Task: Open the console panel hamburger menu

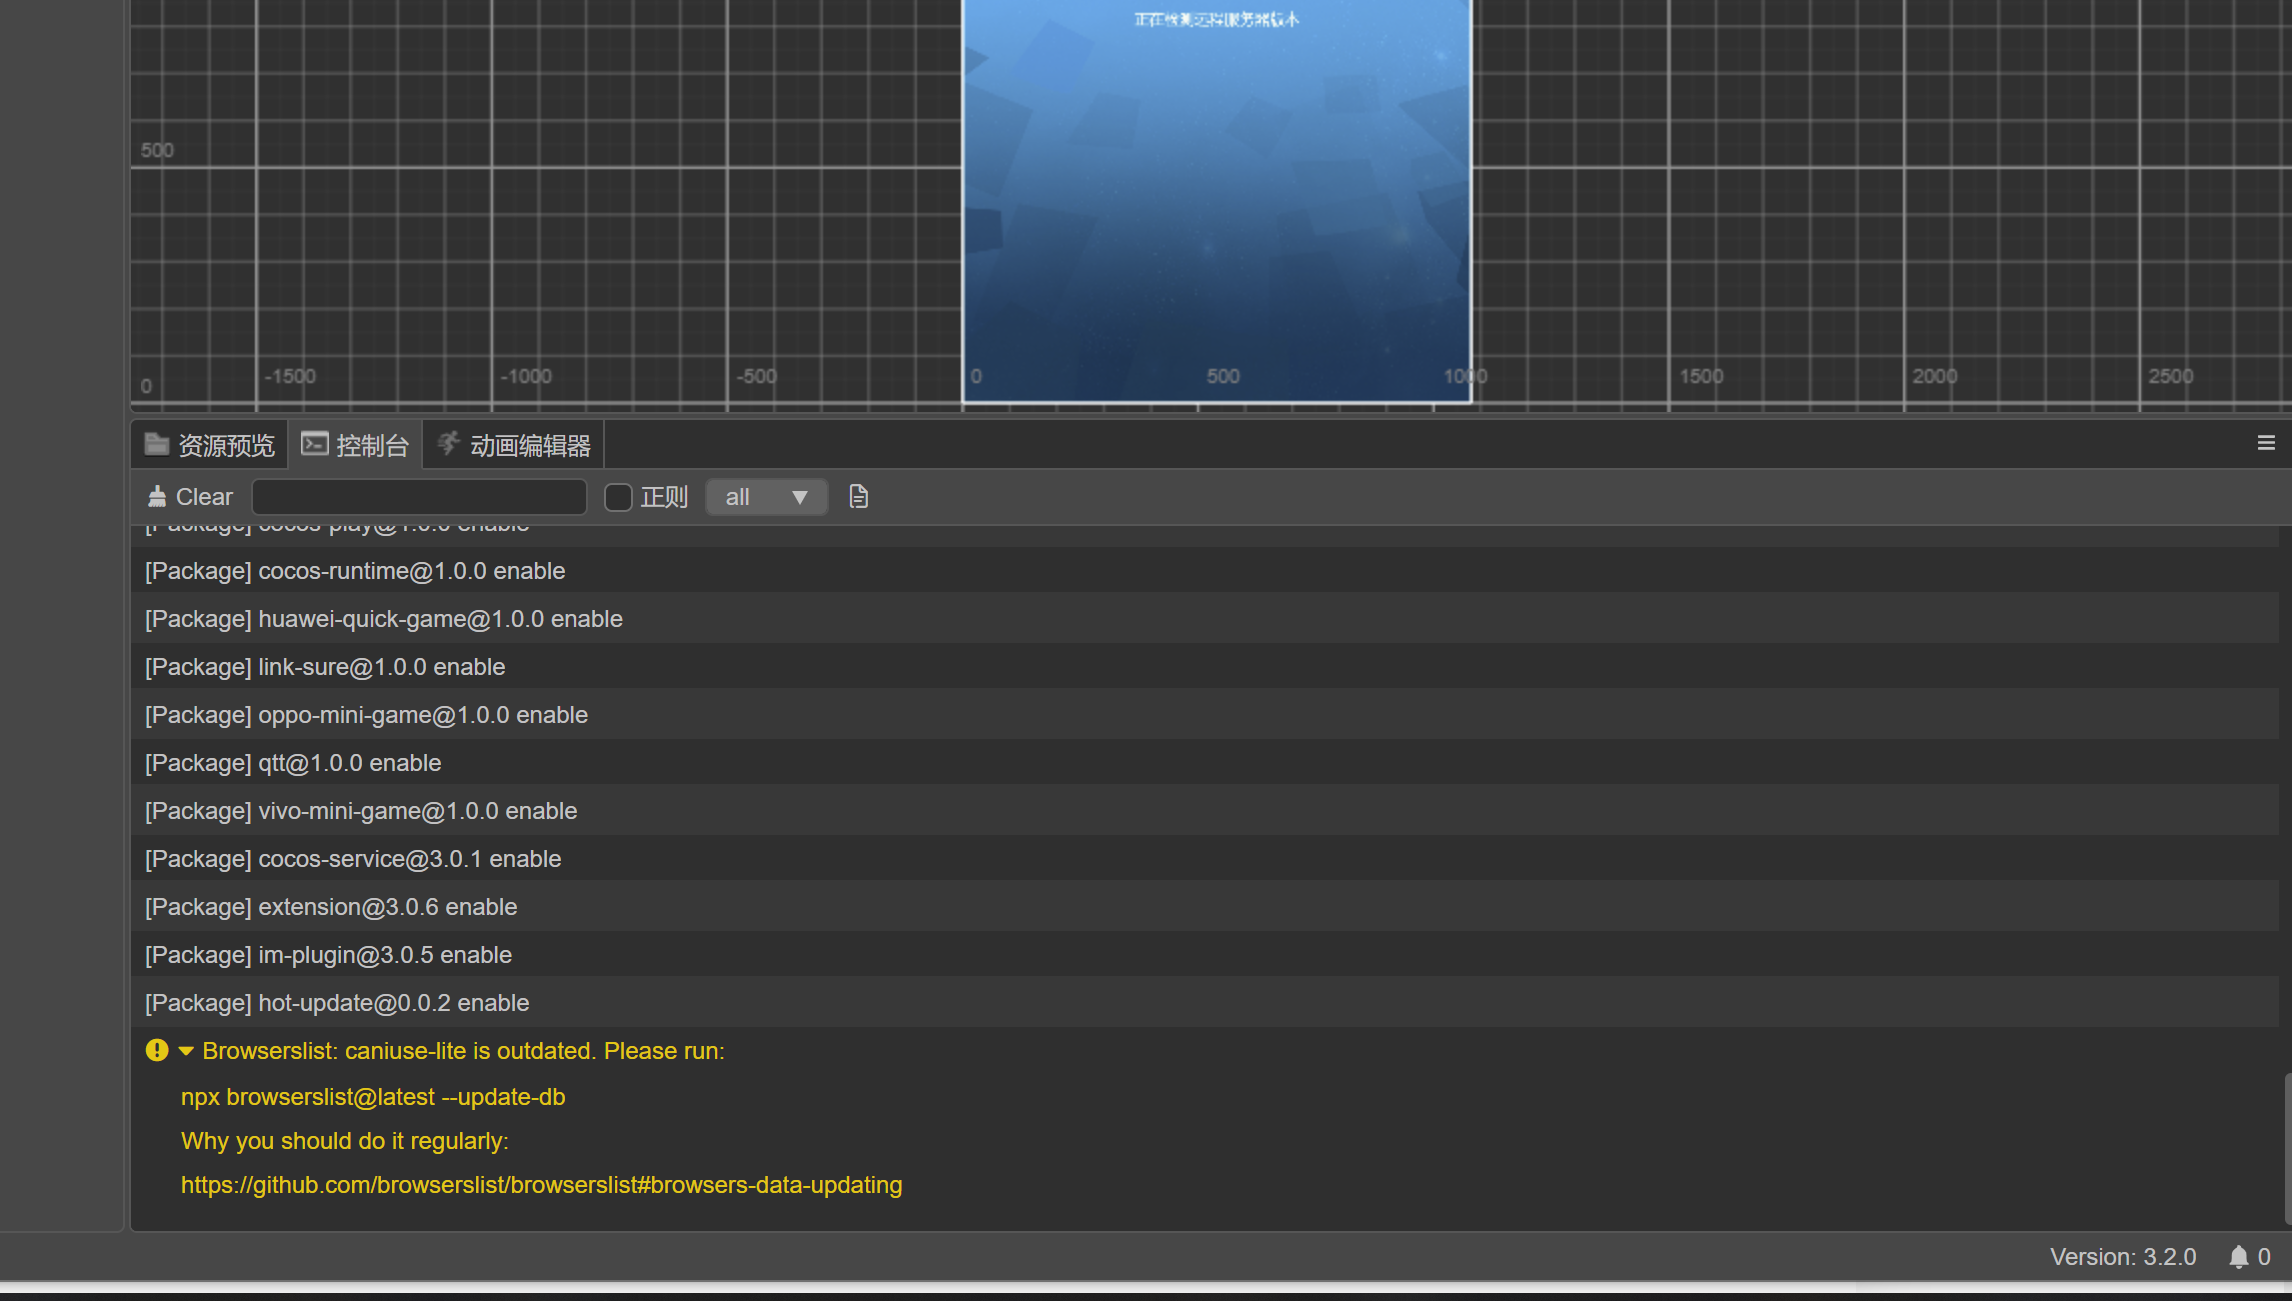Action: click(x=2266, y=443)
